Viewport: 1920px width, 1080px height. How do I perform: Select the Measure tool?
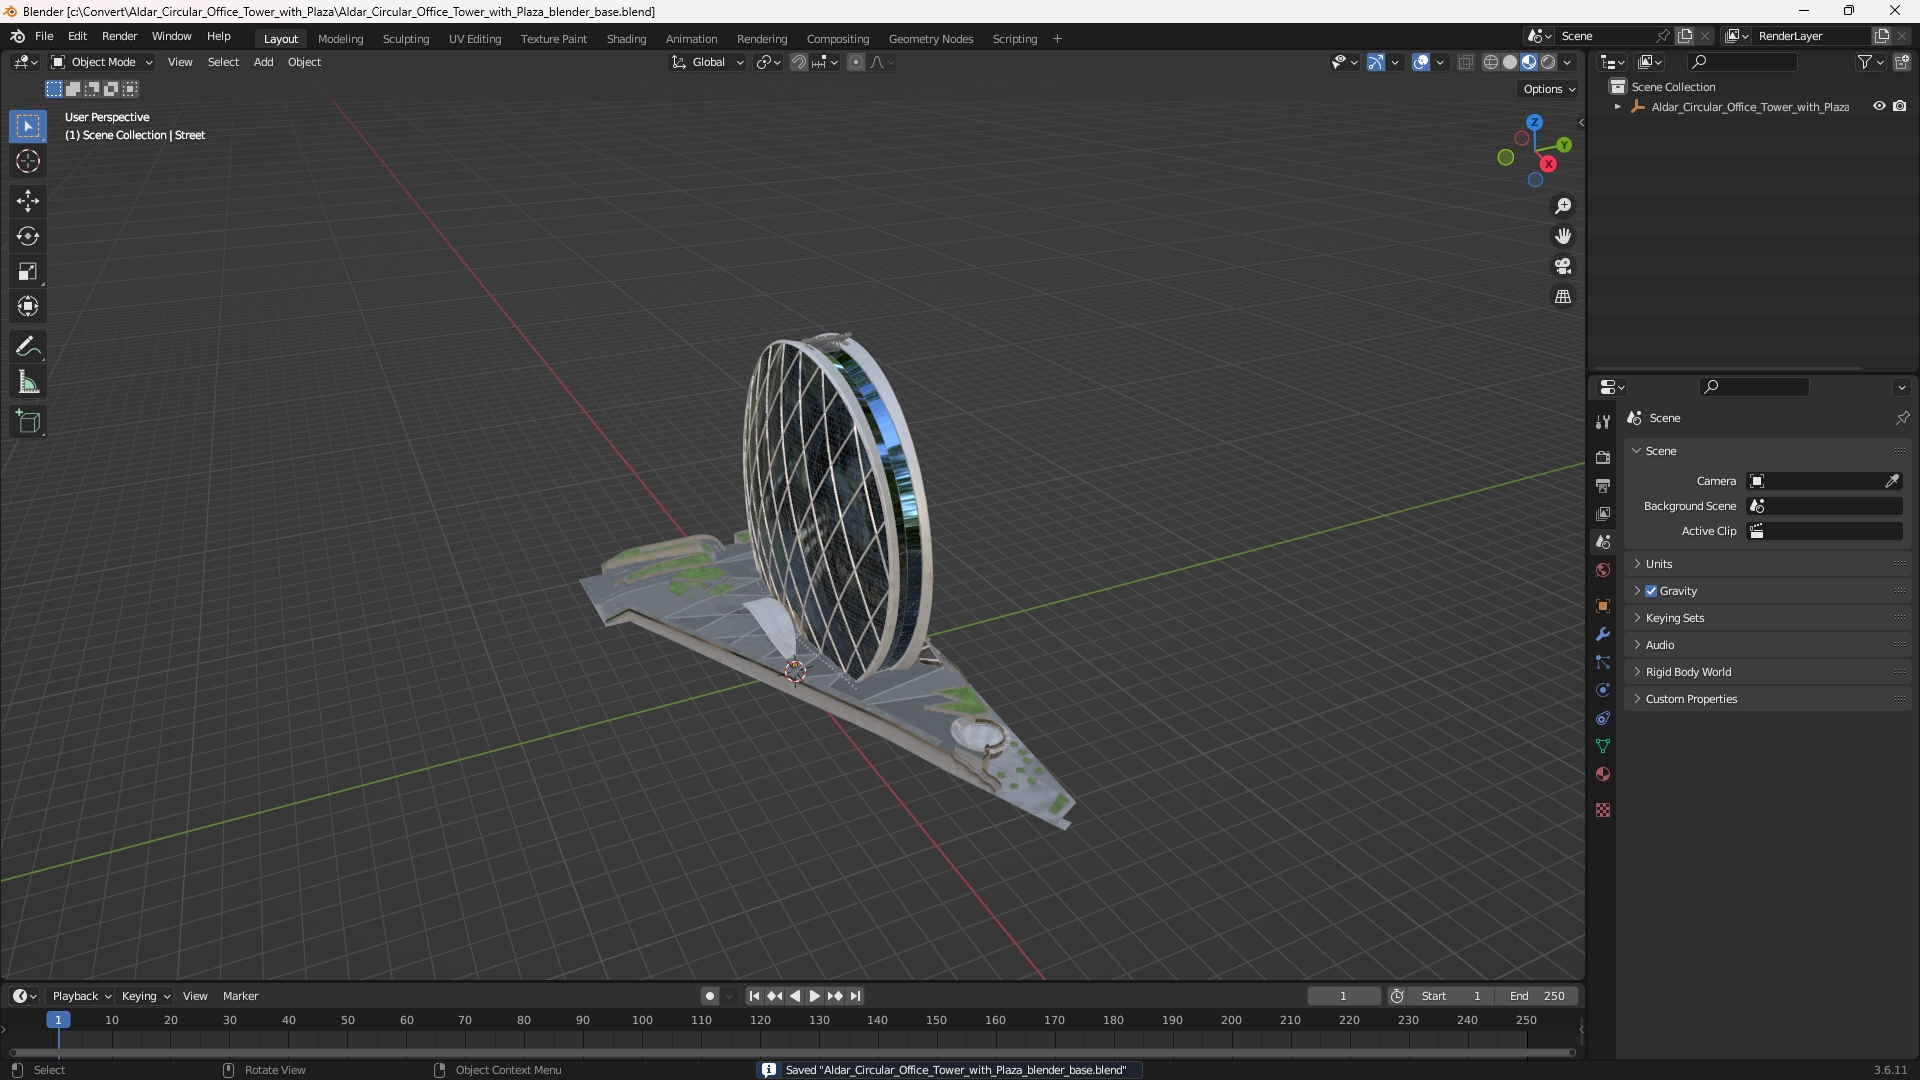tap(28, 382)
